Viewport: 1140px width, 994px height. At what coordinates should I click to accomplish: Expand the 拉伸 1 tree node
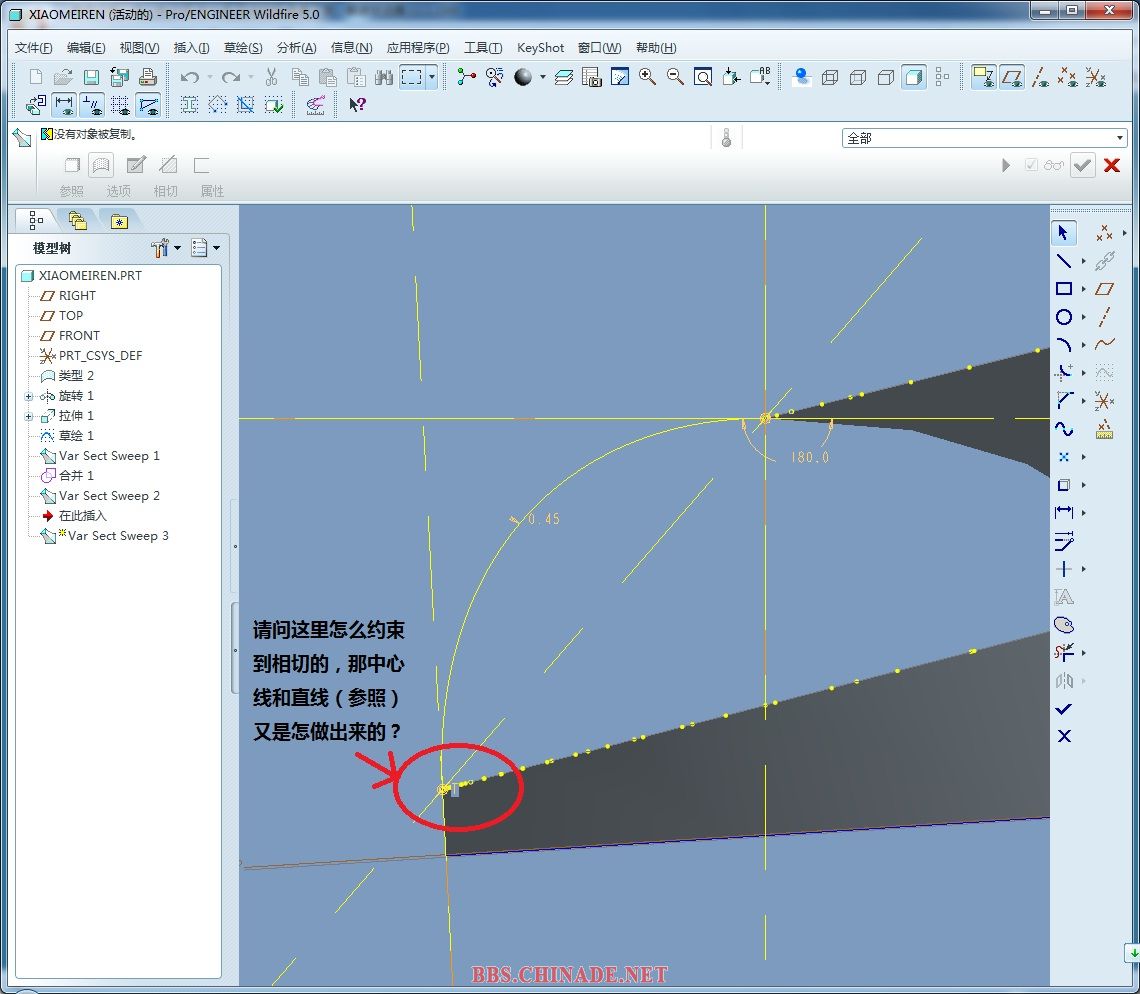(x=29, y=416)
